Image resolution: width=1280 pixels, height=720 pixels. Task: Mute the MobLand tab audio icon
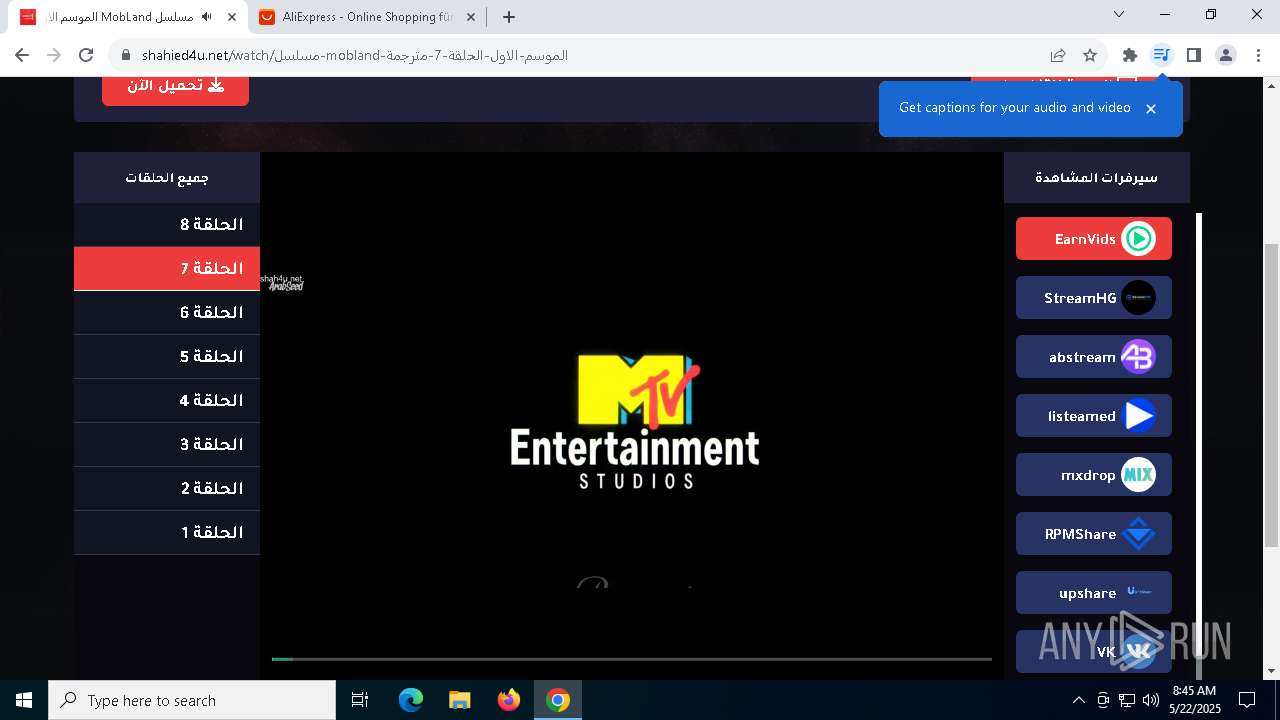(x=207, y=17)
